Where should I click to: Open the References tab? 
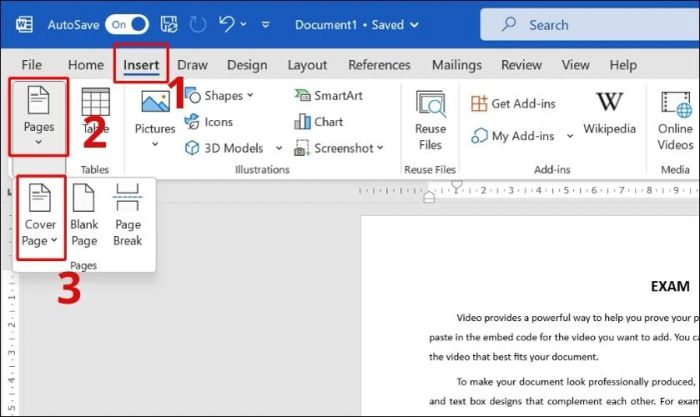click(379, 65)
